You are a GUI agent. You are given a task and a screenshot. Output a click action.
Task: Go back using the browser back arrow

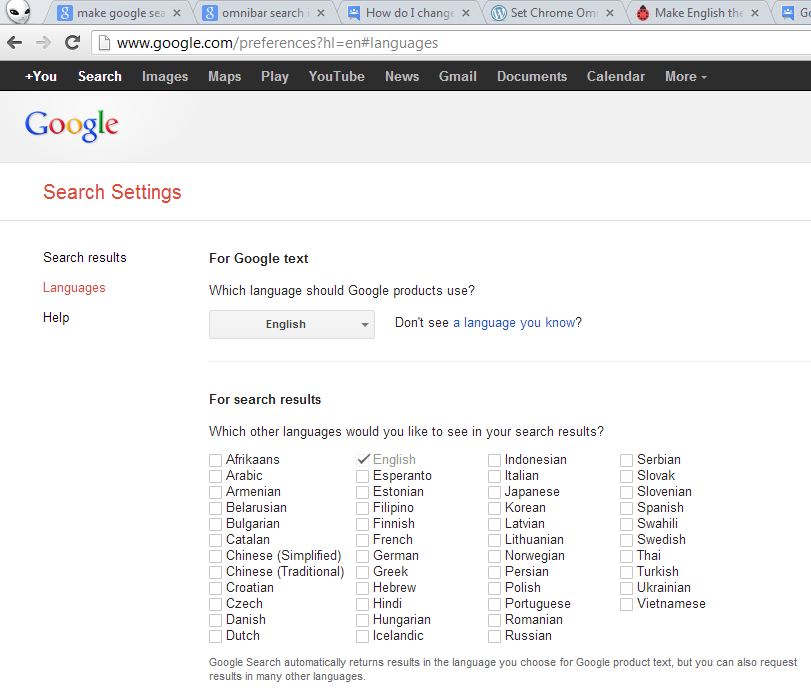[x=14, y=42]
